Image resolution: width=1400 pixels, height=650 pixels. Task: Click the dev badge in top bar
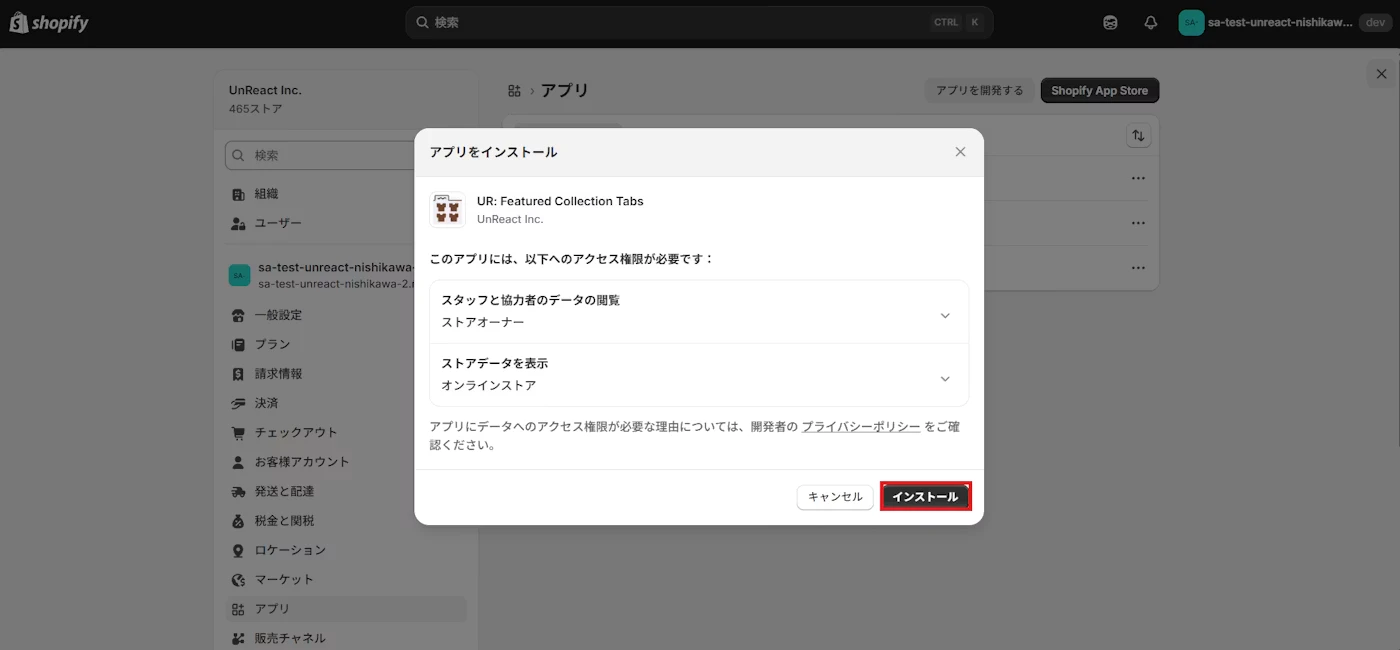point(1375,22)
